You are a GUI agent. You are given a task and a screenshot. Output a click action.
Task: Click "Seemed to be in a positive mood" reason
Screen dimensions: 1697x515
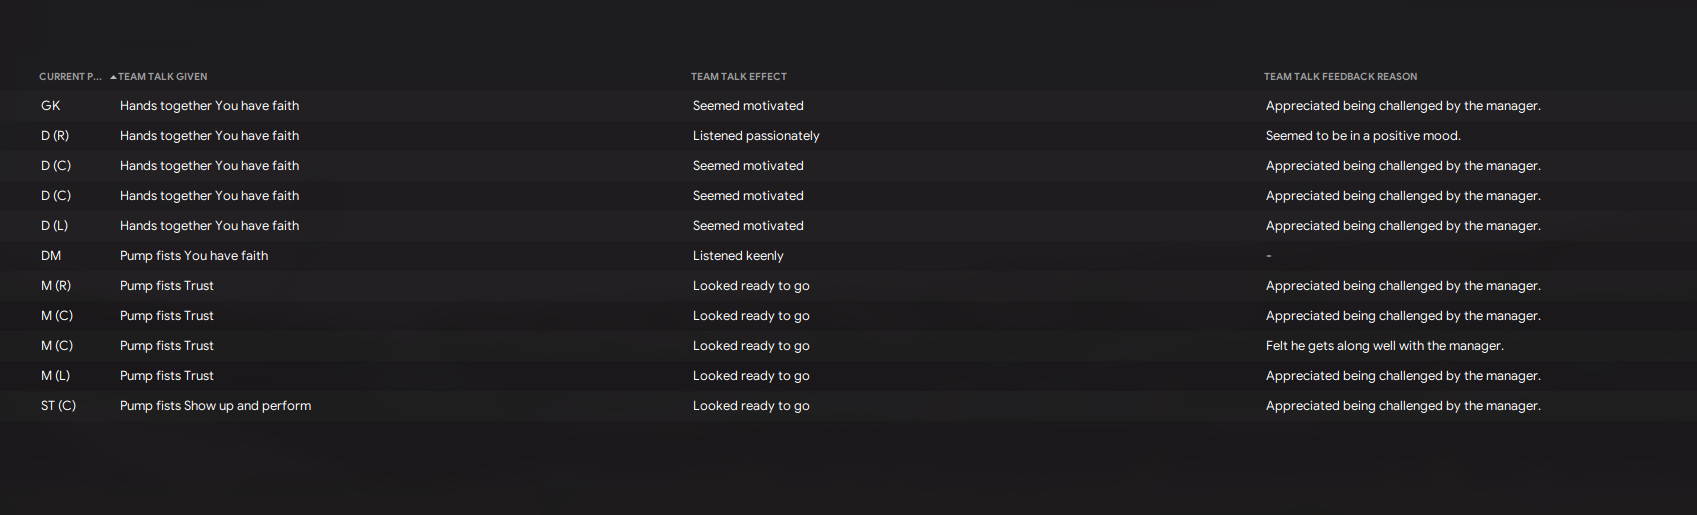(x=1363, y=136)
